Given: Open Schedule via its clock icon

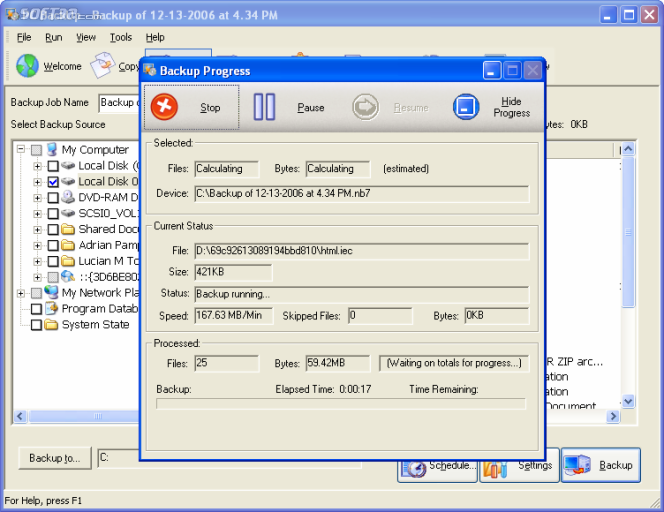Looking at the screenshot, I should (414, 468).
